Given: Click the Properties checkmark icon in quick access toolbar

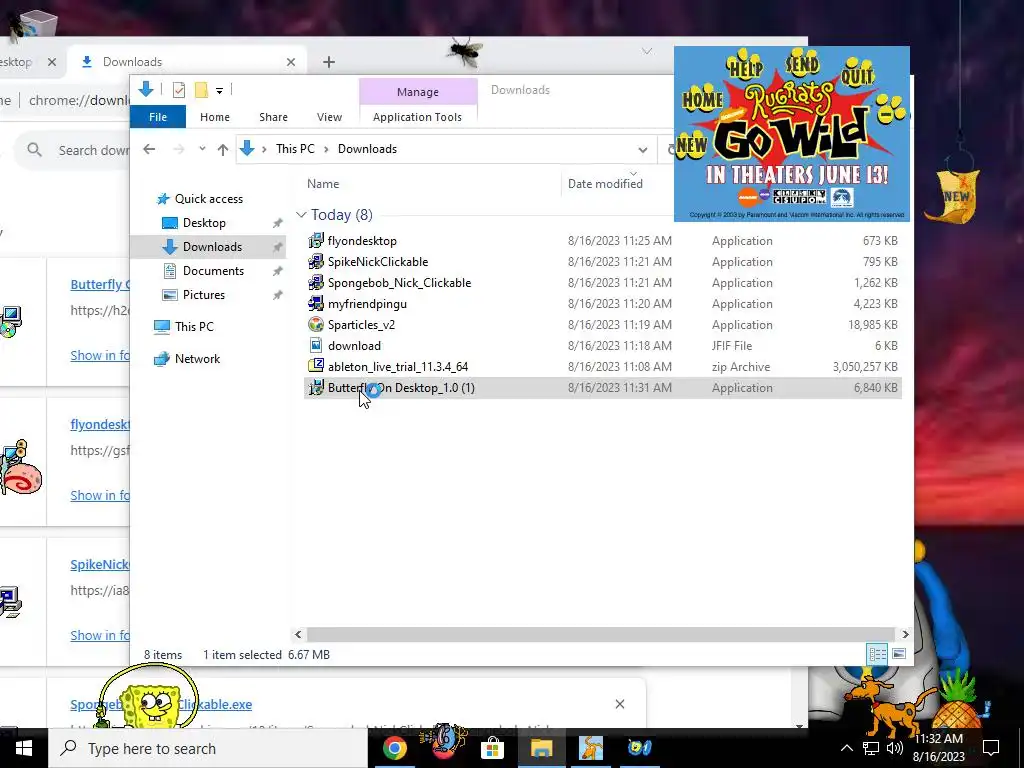Looking at the screenshot, I should [179, 90].
